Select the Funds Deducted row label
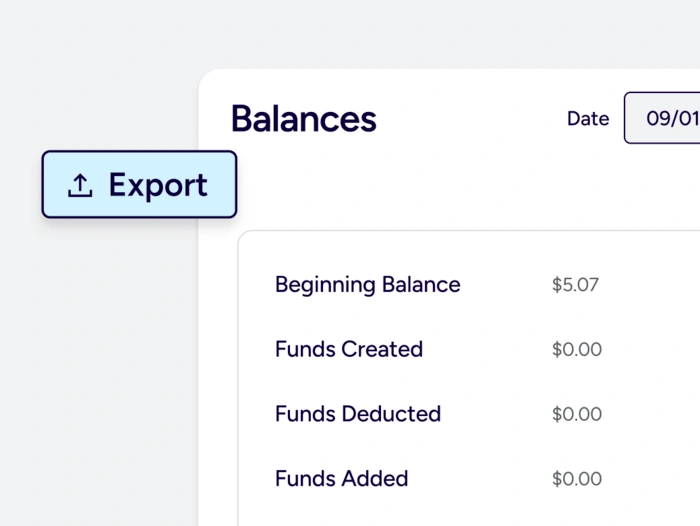Screen dimensions: 700x526 pyautogui.click(x=357, y=414)
